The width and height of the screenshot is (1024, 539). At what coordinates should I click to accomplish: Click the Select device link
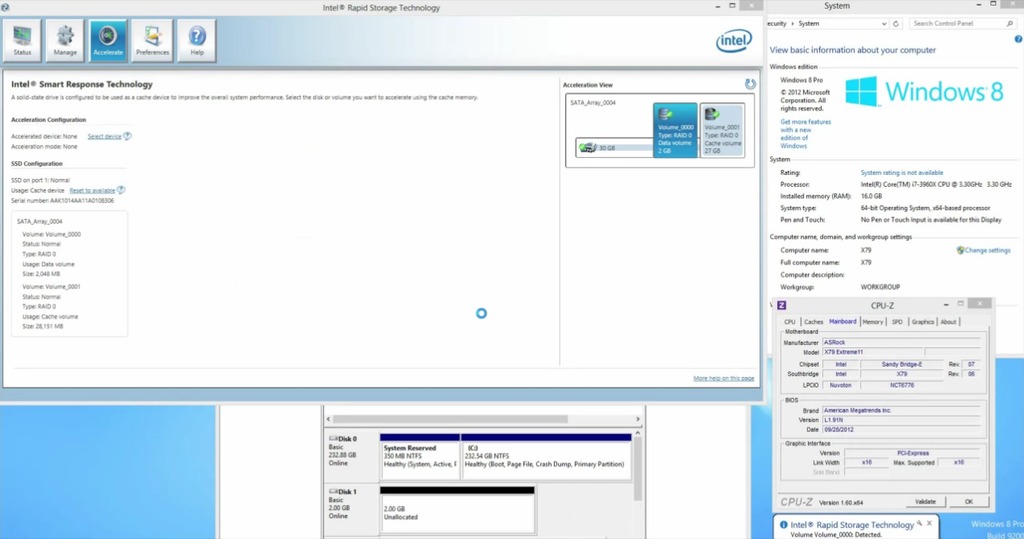click(x=104, y=137)
